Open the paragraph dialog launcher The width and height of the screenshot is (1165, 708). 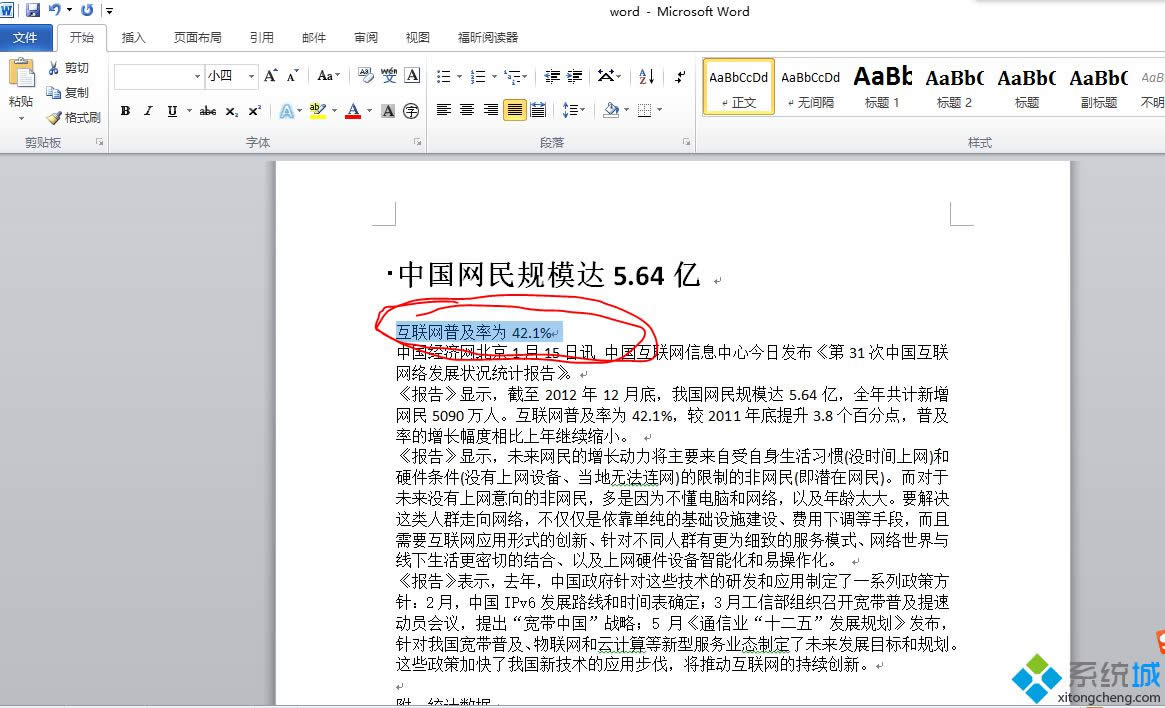tap(687, 142)
